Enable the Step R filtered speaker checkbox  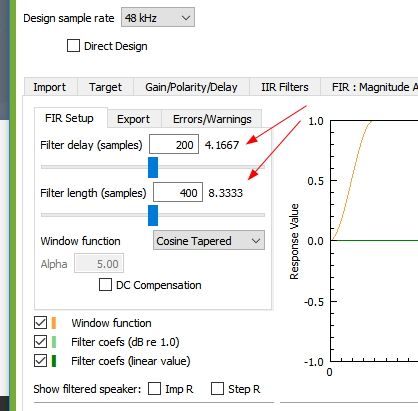point(217,389)
